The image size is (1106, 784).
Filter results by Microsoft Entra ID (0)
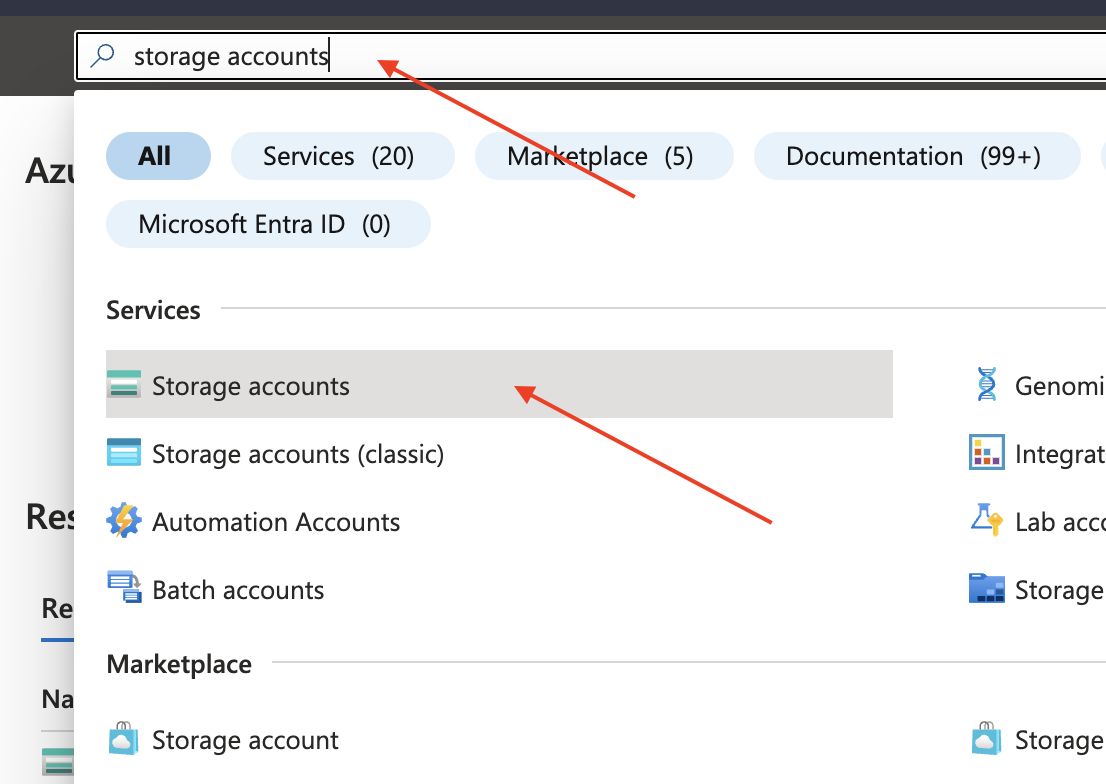pyautogui.click(x=268, y=224)
